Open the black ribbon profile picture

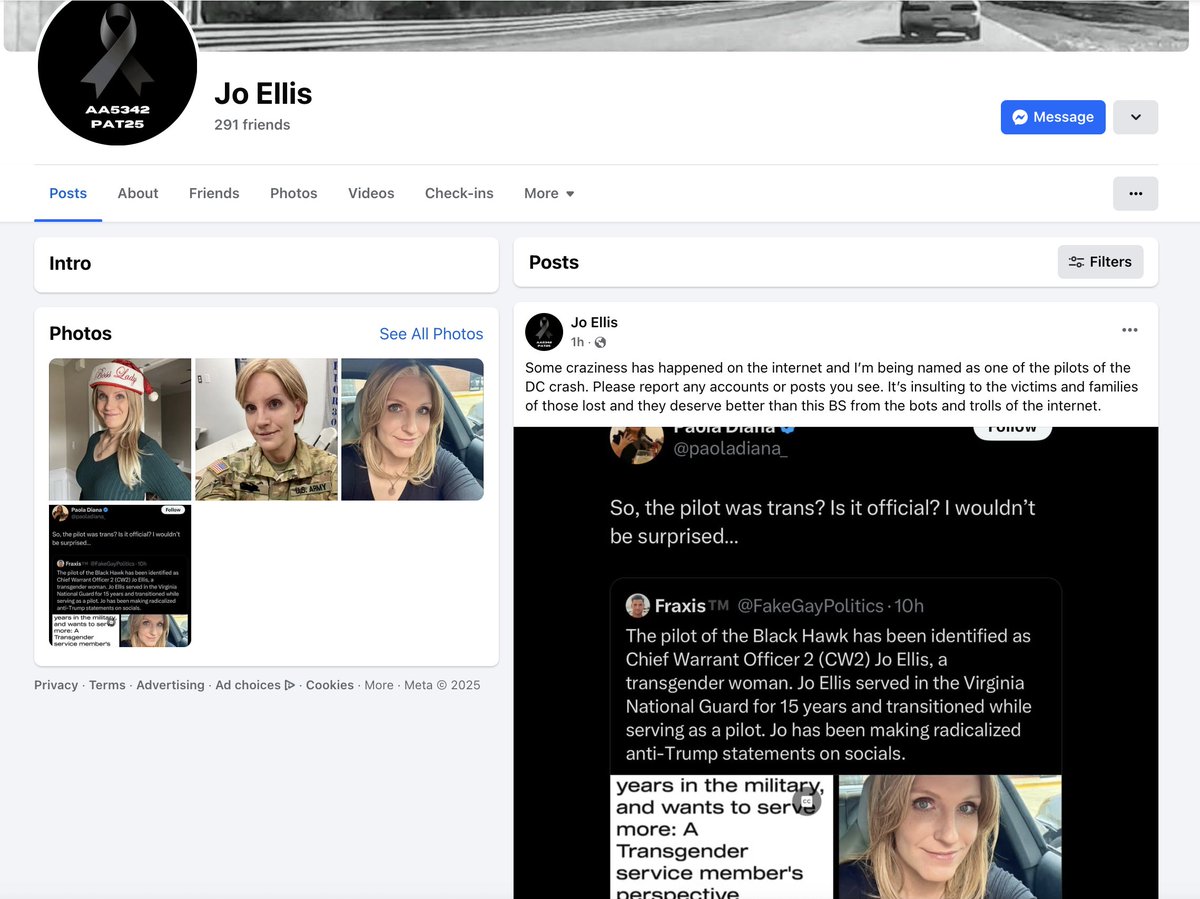tap(117, 71)
